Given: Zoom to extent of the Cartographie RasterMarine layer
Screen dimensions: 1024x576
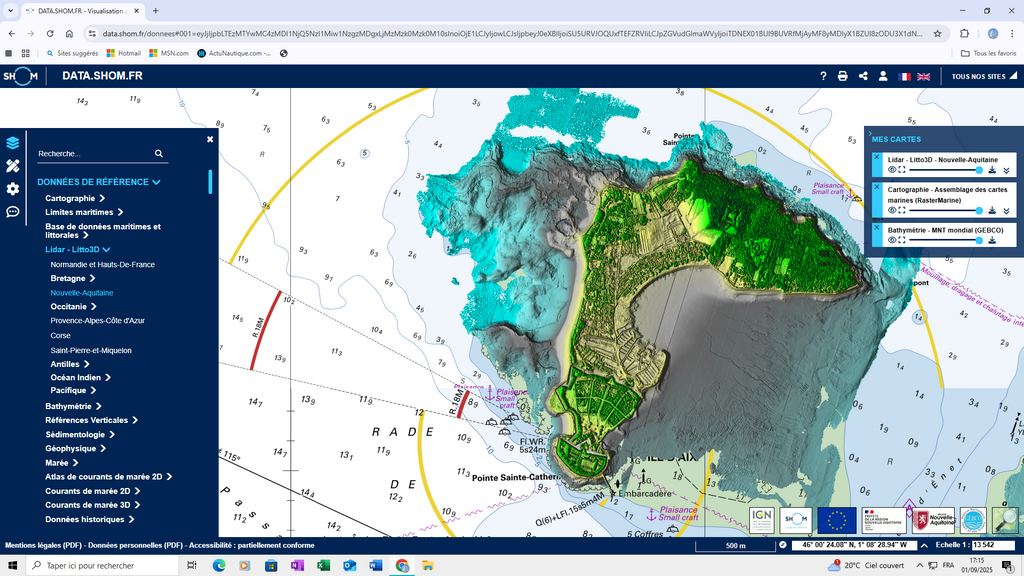Looking at the screenshot, I should tap(902, 210).
